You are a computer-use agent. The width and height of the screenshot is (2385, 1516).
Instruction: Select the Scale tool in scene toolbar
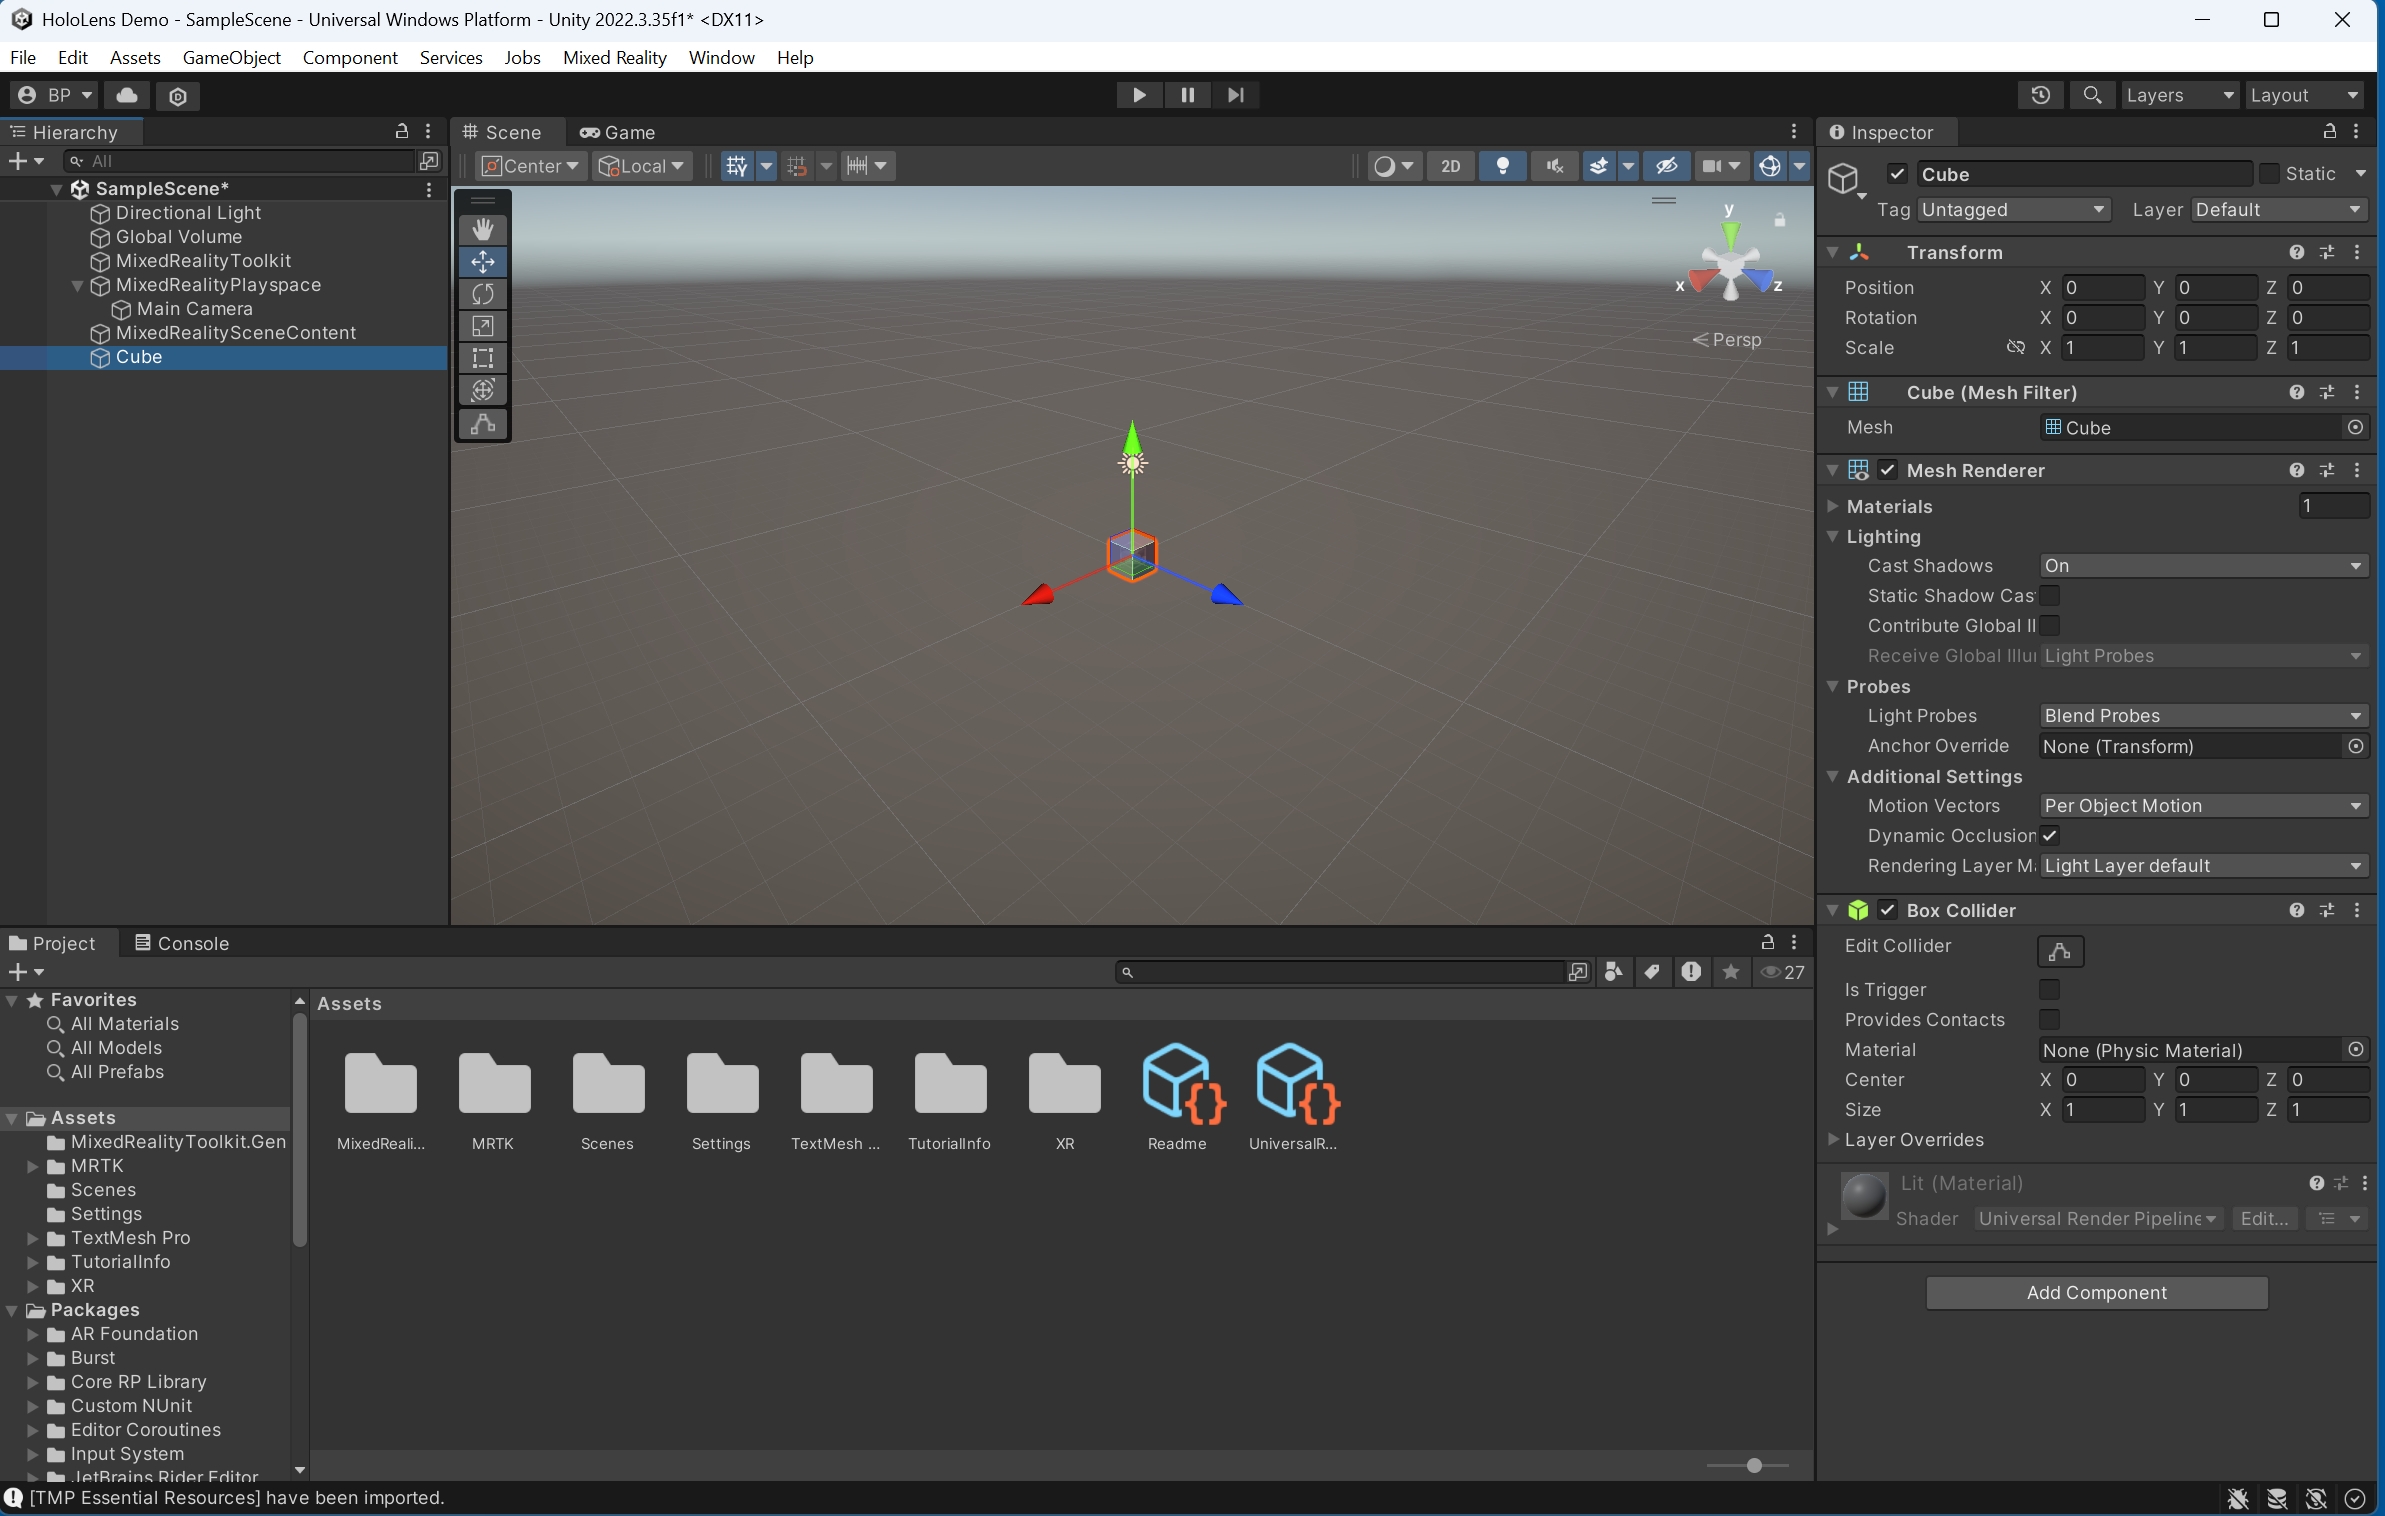click(x=483, y=326)
